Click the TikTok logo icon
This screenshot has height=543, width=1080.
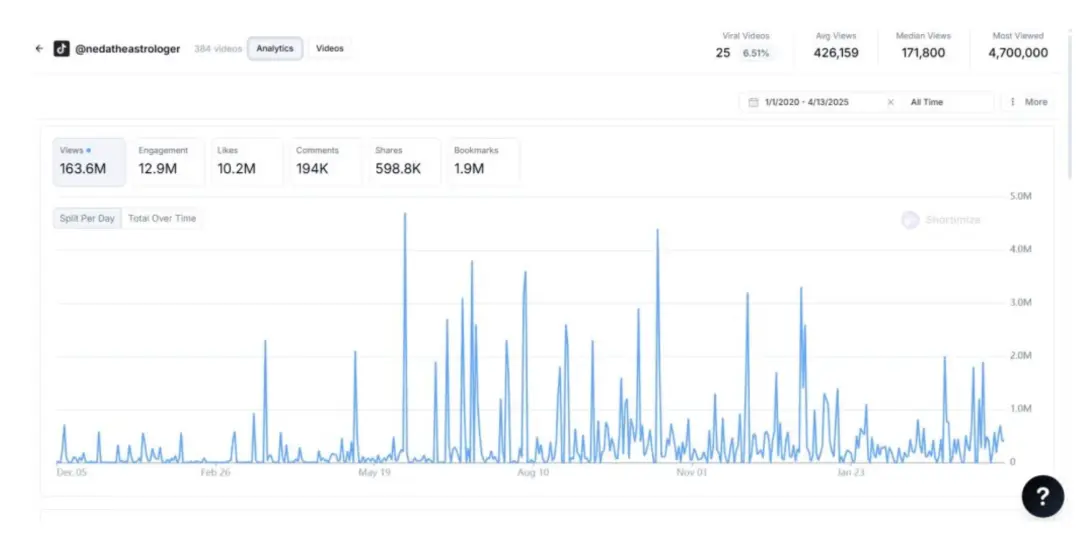(x=62, y=48)
